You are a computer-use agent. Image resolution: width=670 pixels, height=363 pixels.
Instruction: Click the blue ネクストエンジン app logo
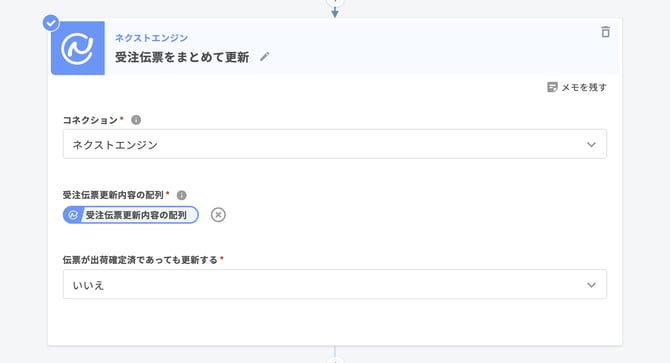[x=78, y=48]
